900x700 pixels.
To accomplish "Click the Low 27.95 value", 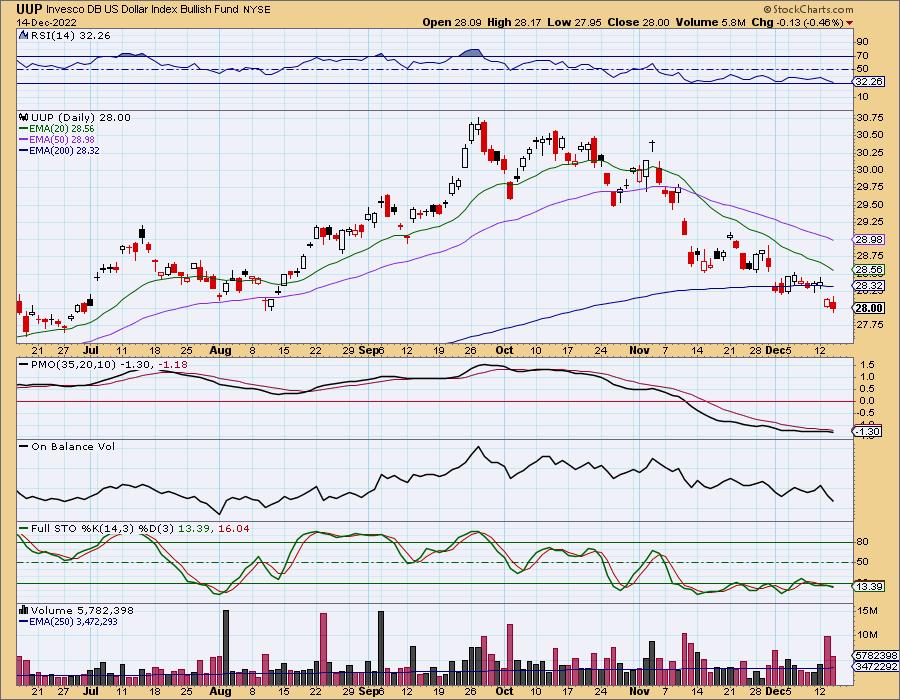I will 575,22.
